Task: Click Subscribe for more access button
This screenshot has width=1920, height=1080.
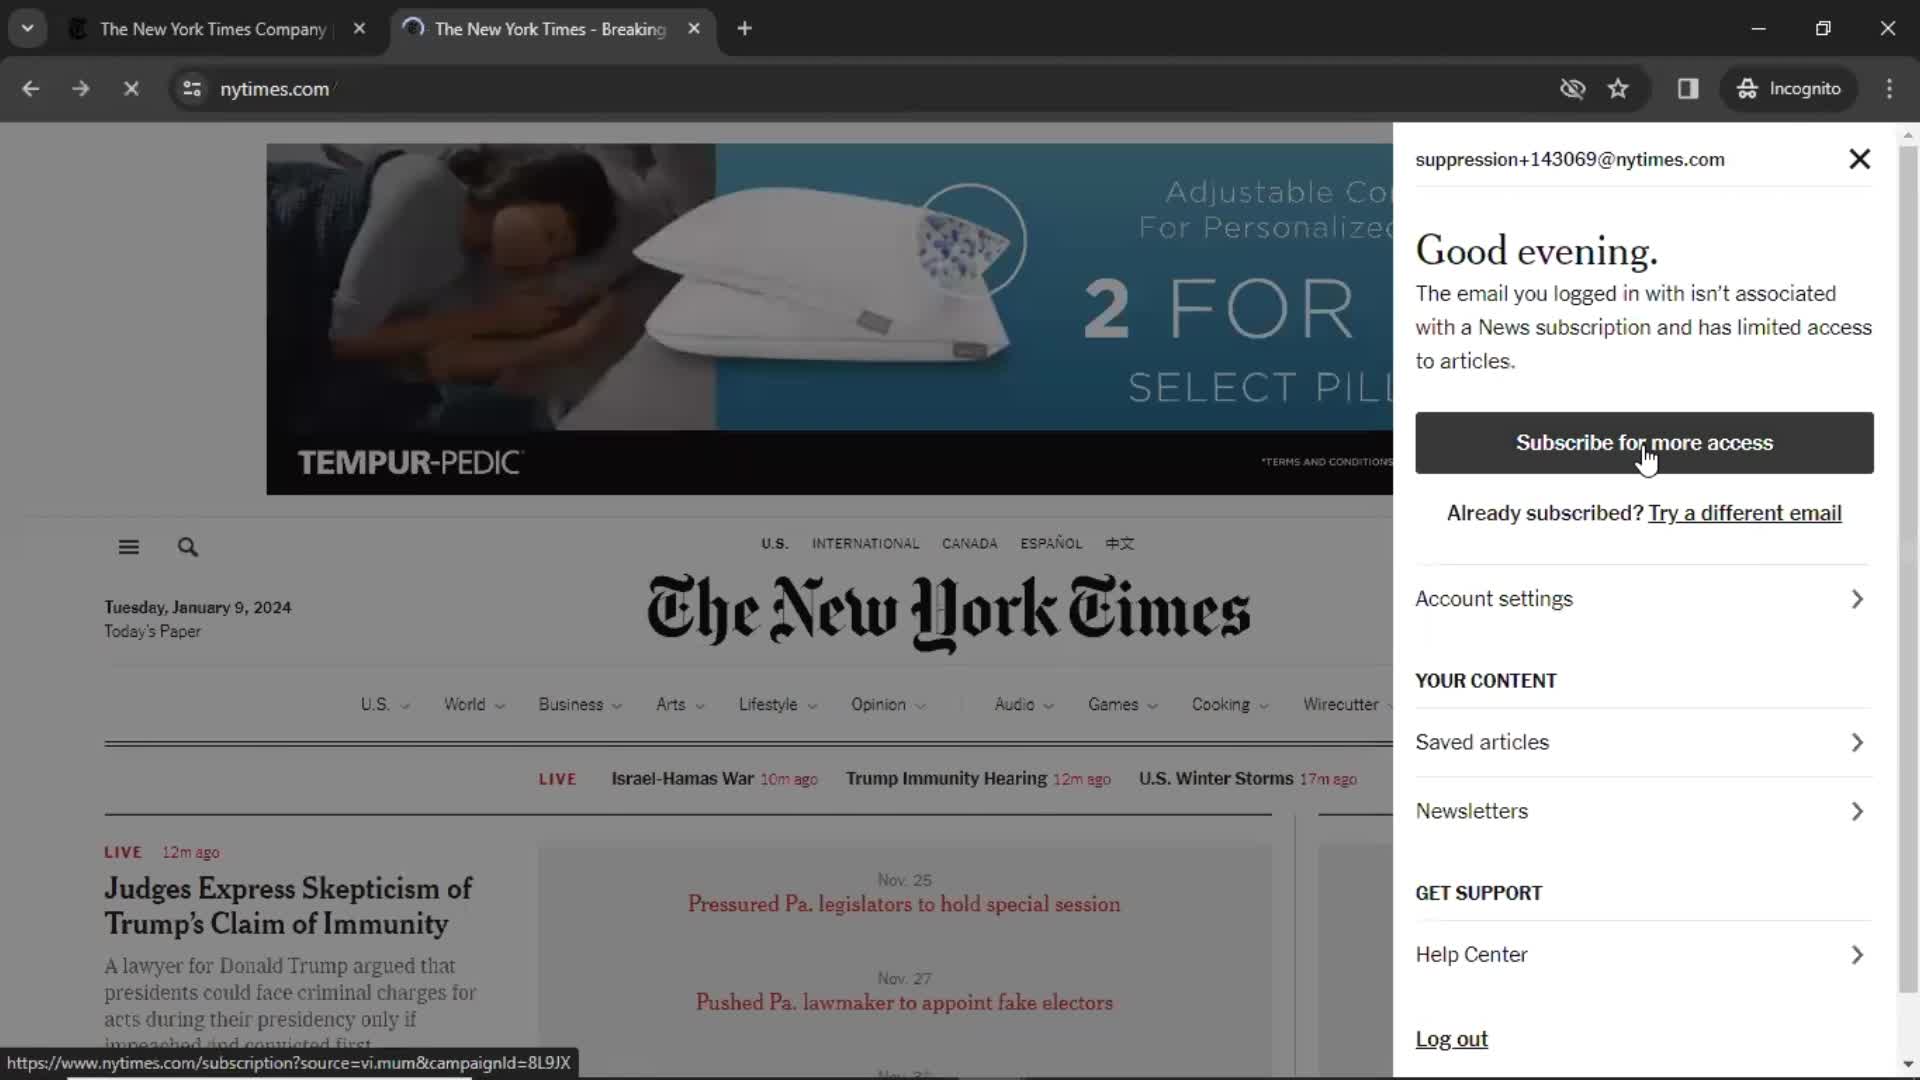Action: tap(1644, 442)
